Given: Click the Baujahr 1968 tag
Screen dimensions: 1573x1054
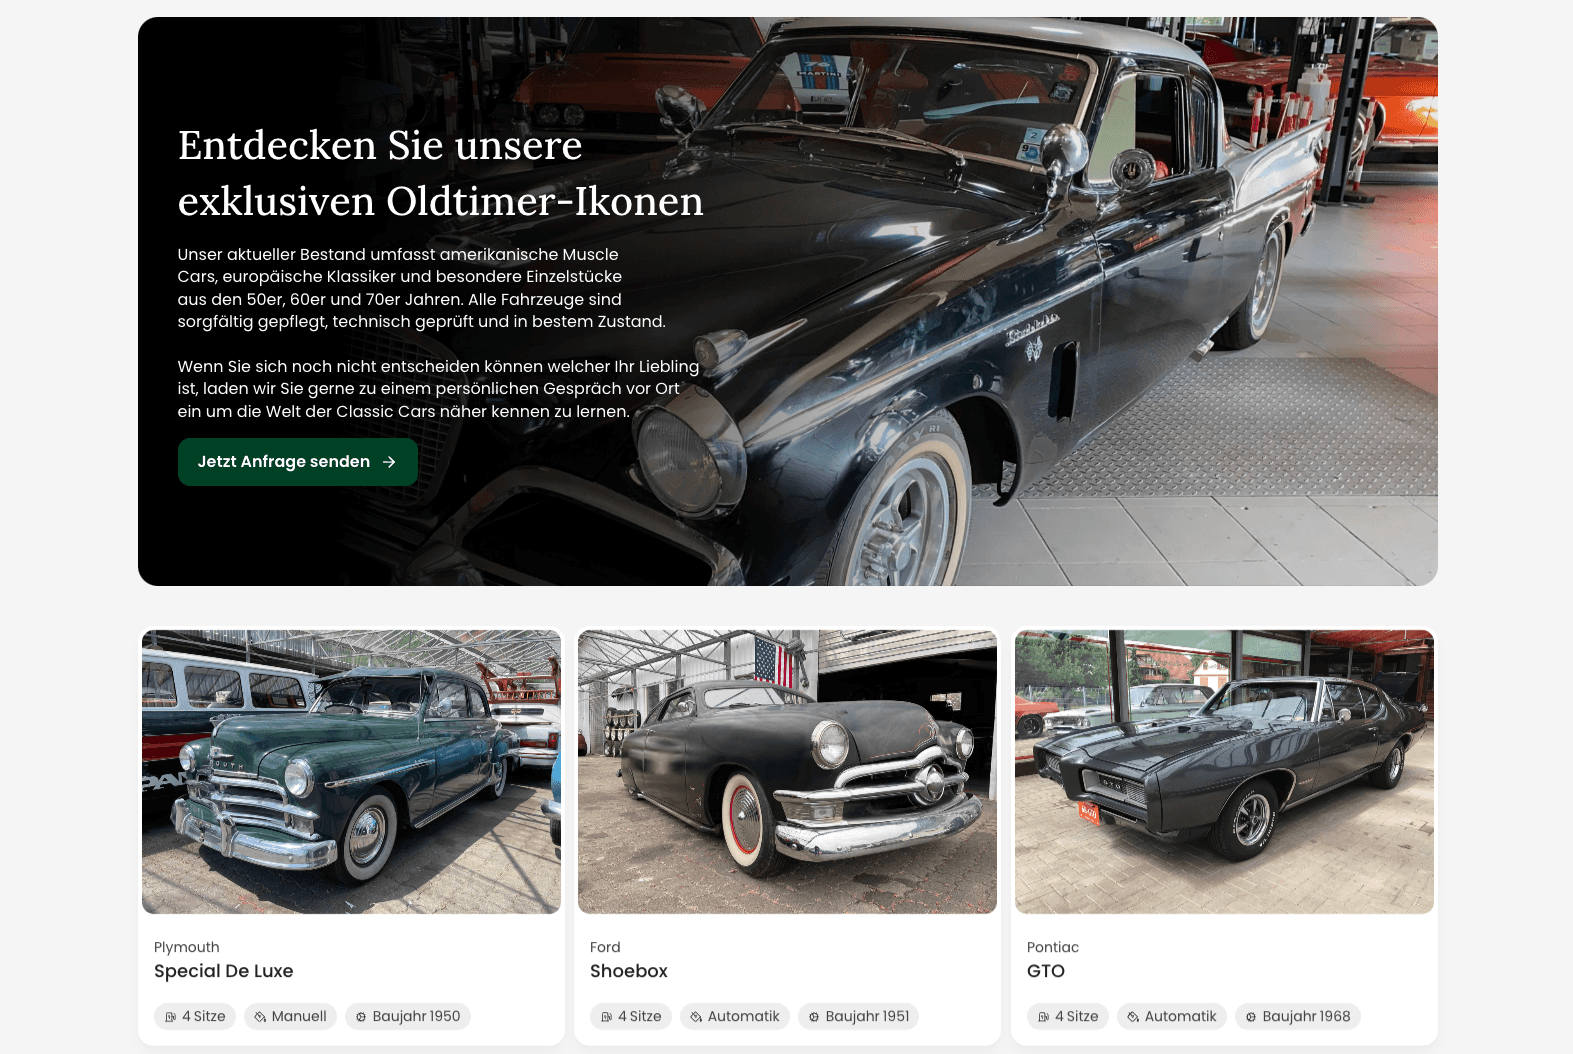Looking at the screenshot, I should coord(1297,1017).
